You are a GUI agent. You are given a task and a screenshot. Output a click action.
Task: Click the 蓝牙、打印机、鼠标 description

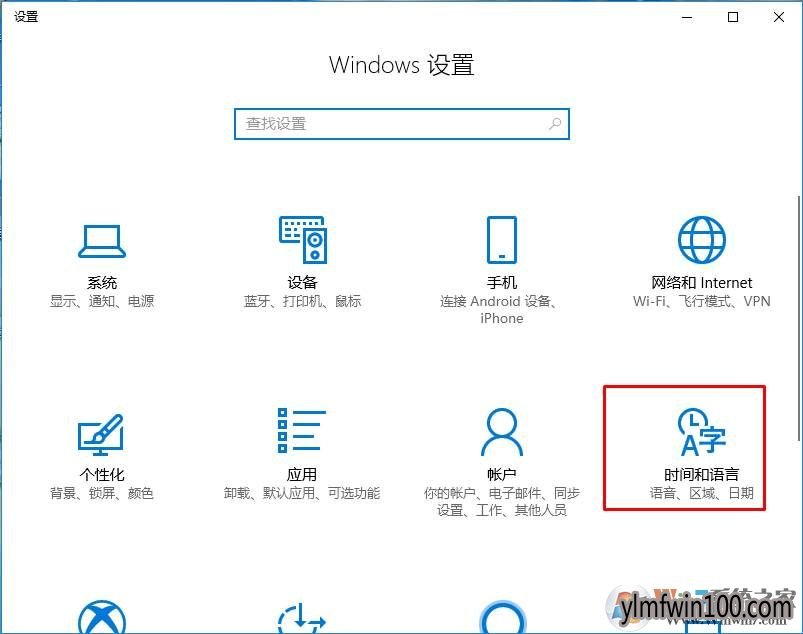pos(302,301)
